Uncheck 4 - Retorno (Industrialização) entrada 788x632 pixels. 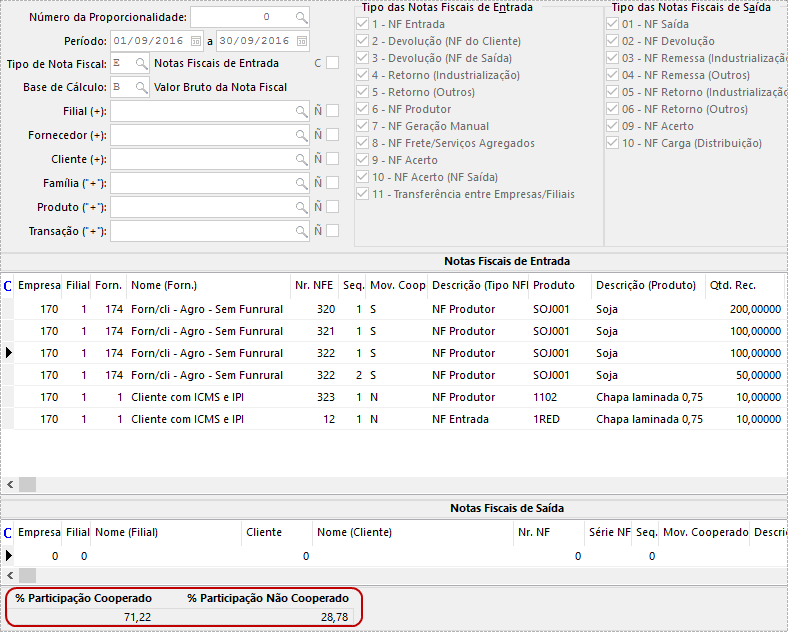(x=362, y=75)
